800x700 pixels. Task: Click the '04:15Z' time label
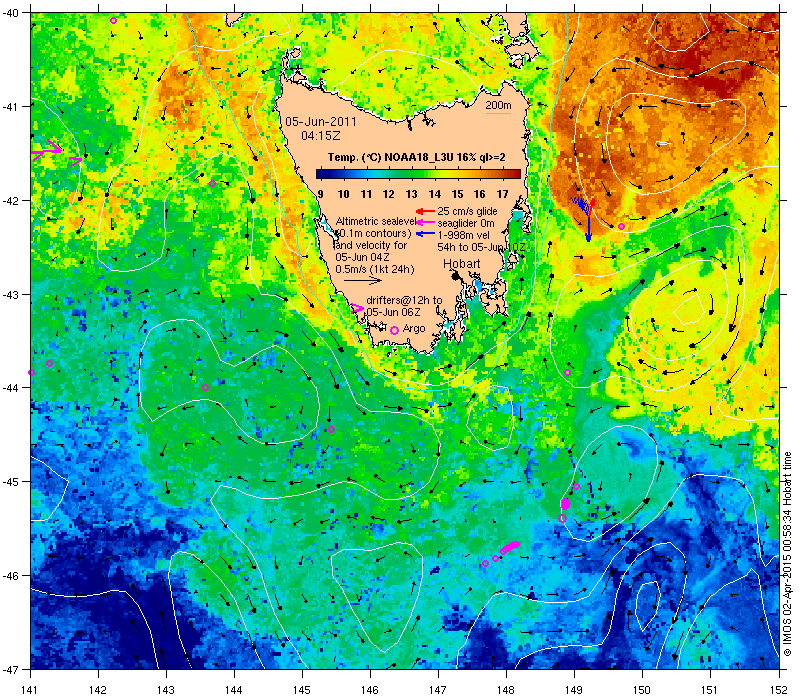321,136
